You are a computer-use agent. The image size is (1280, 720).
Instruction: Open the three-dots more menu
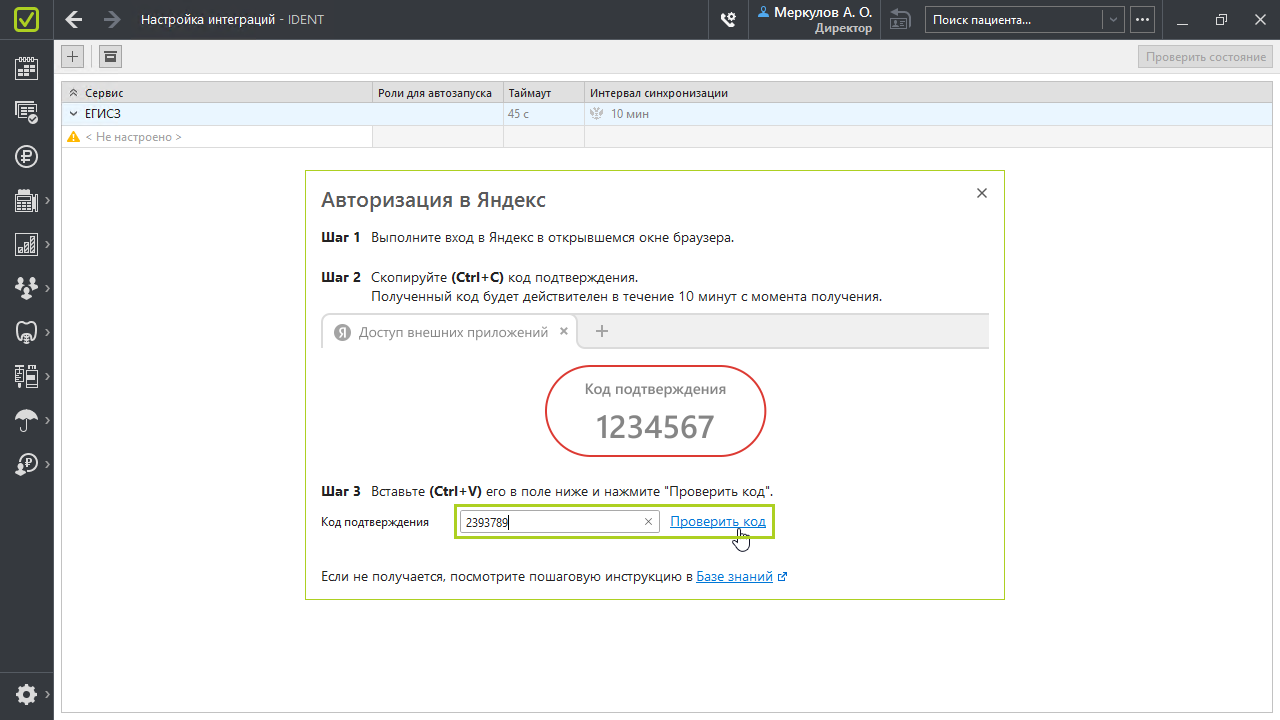[1143, 20]
